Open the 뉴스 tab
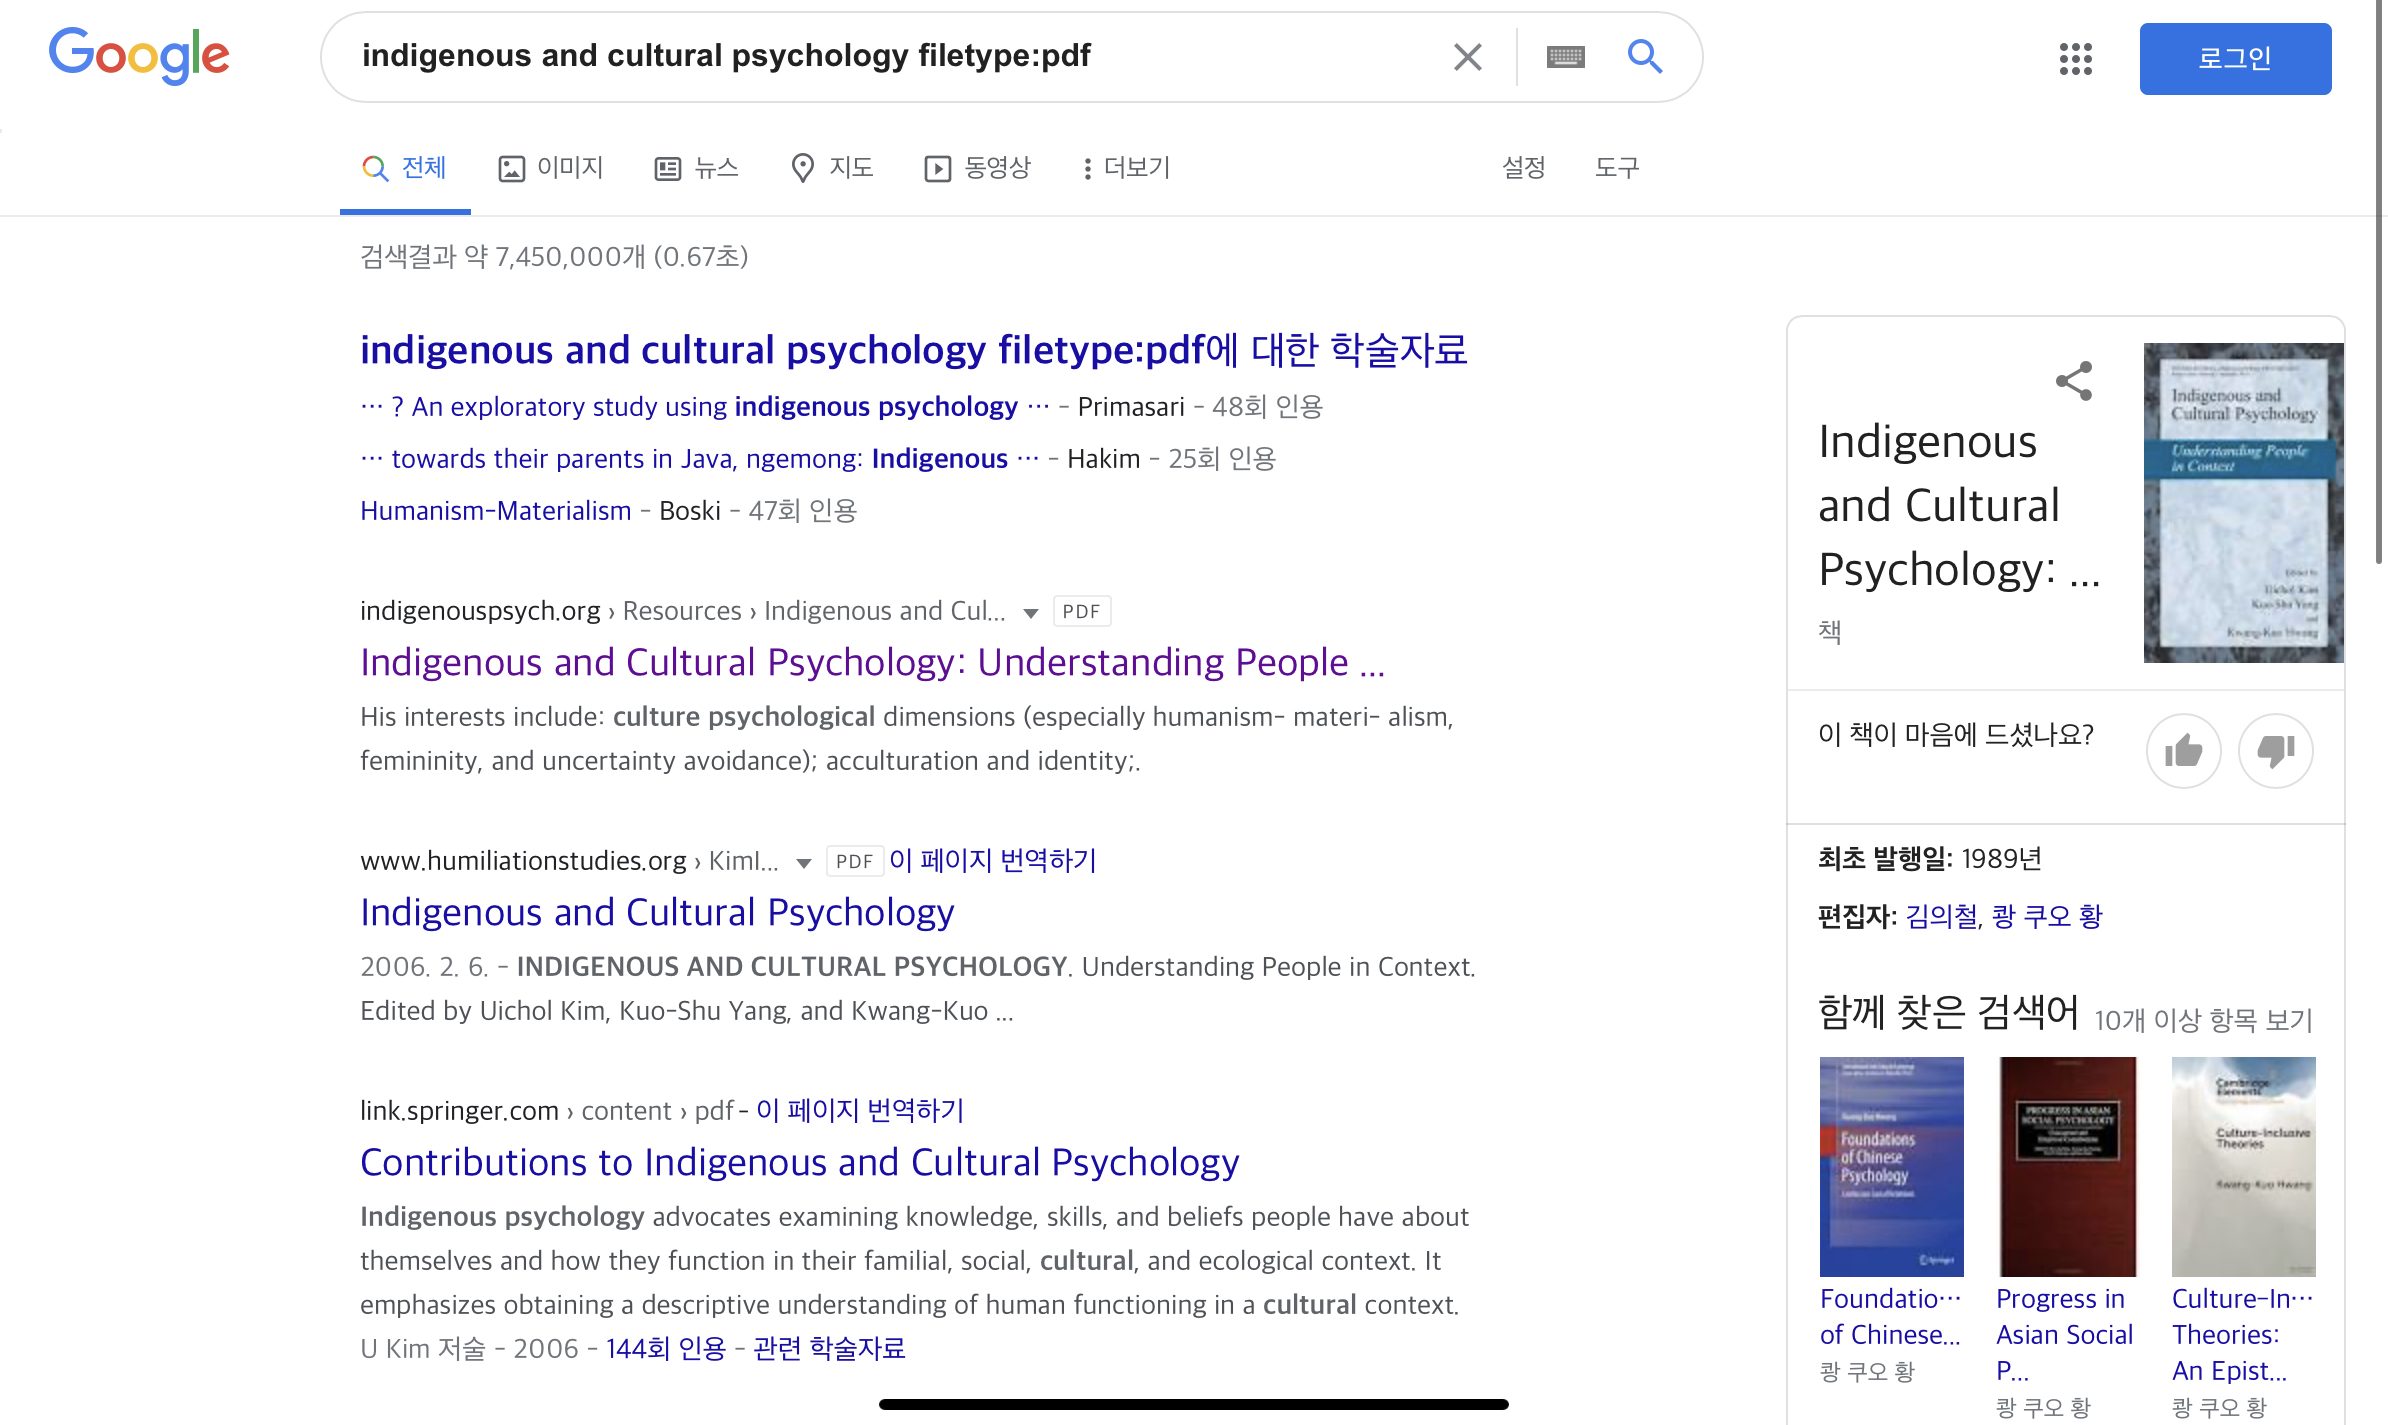Screen dimensions: 2388x1425 click(x=697, y=168)
